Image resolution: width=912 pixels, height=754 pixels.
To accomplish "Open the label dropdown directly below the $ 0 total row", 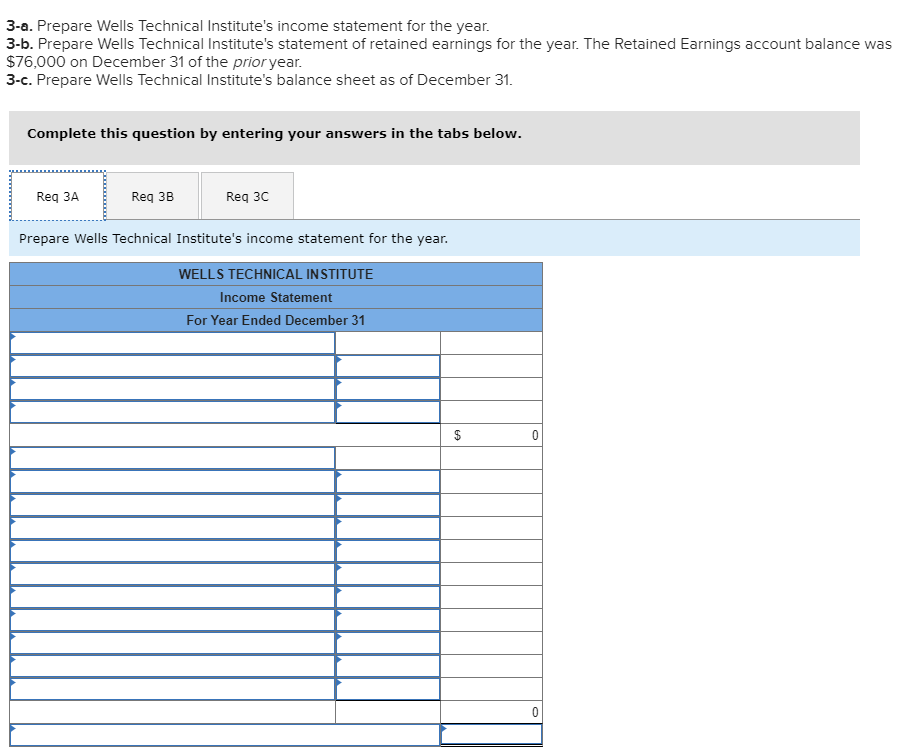I will [x=172, y=458].
